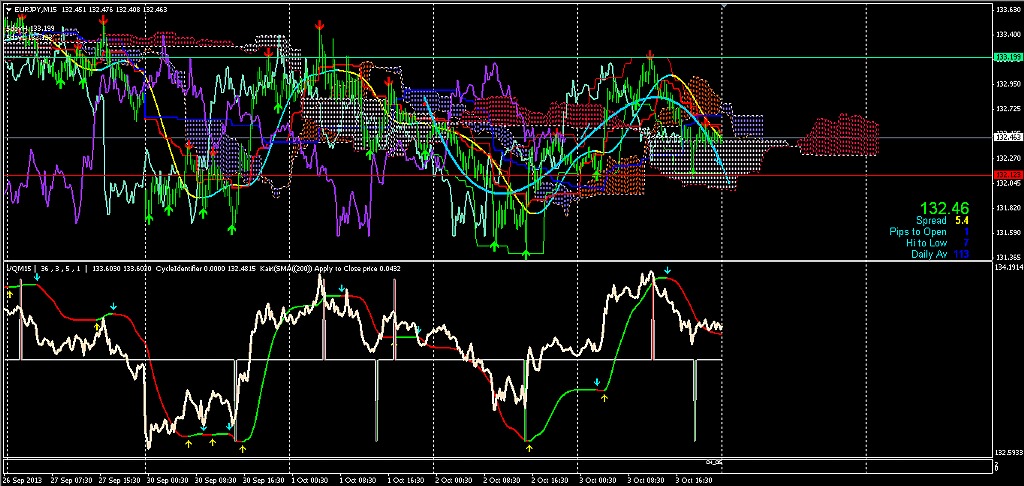Click the cyan down arrow at lower pane 3 Oct peak
Image resolution: width=1024 pixels, height=486 pixels.
667,270
